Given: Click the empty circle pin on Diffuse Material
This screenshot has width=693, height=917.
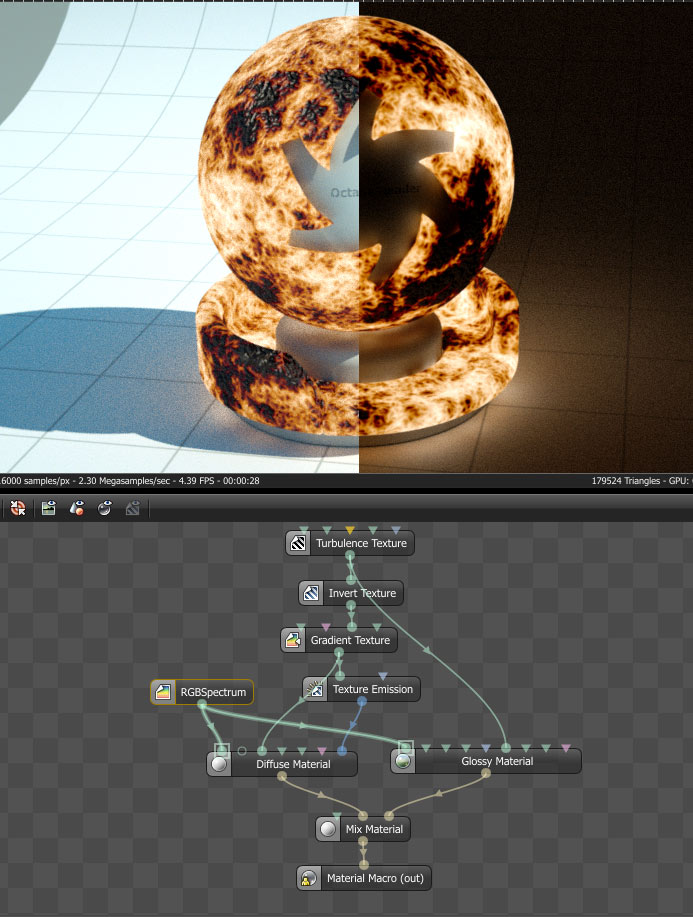Looking at the screenshot, I should (x=242, y=750).
